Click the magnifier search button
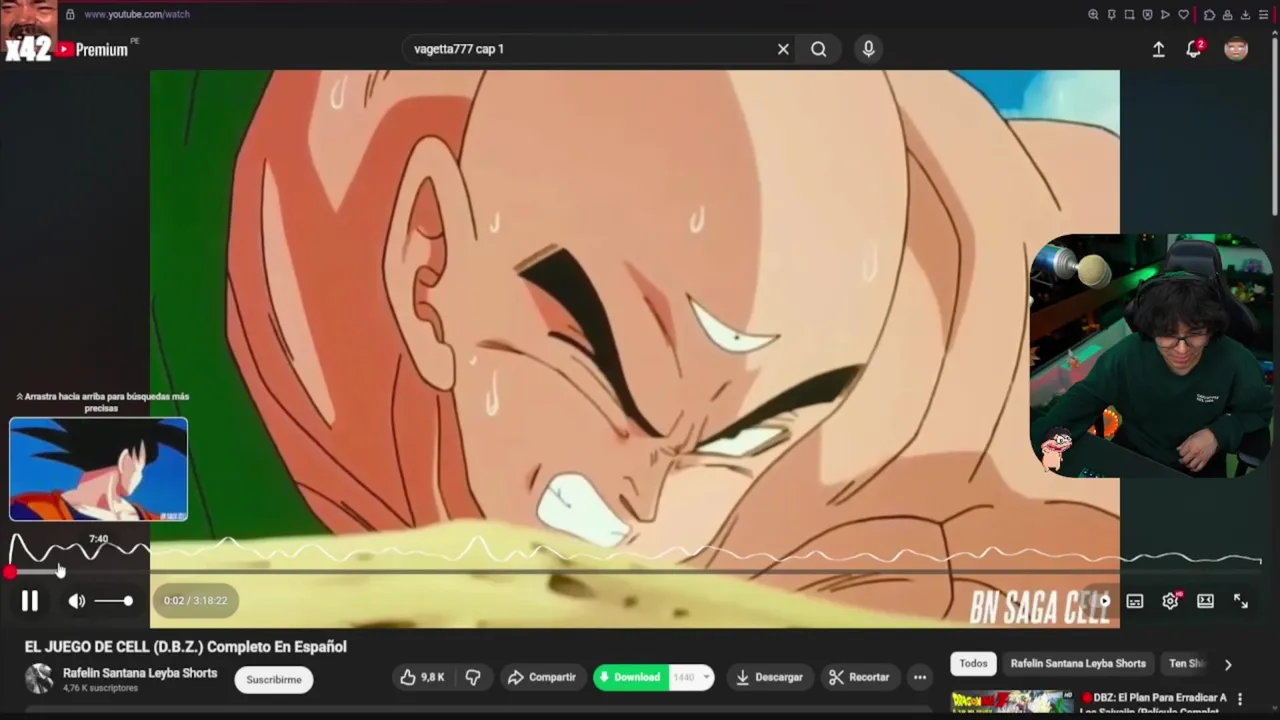 (819, 49)
